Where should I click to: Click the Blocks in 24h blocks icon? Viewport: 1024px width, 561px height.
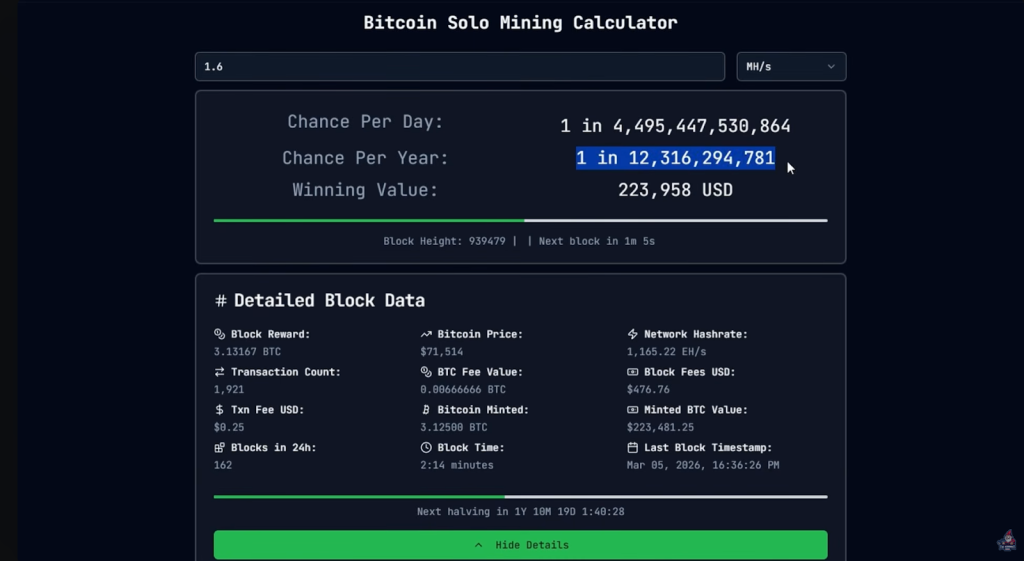(219, 447)
